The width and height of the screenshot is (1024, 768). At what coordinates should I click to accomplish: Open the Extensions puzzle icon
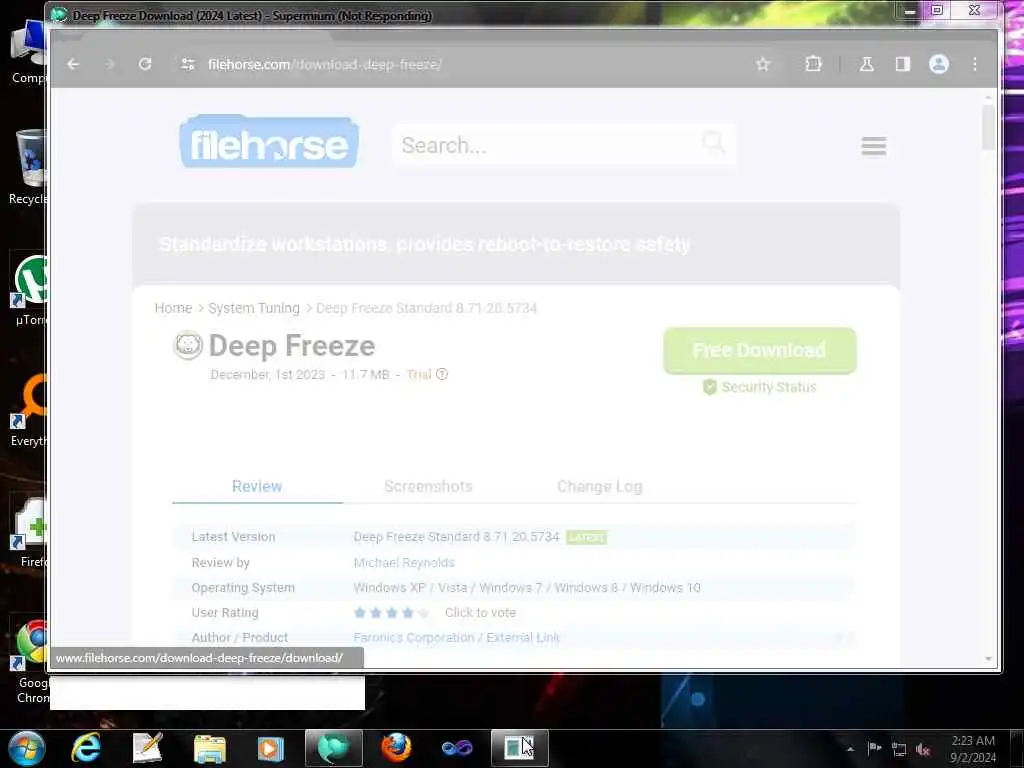813,64
